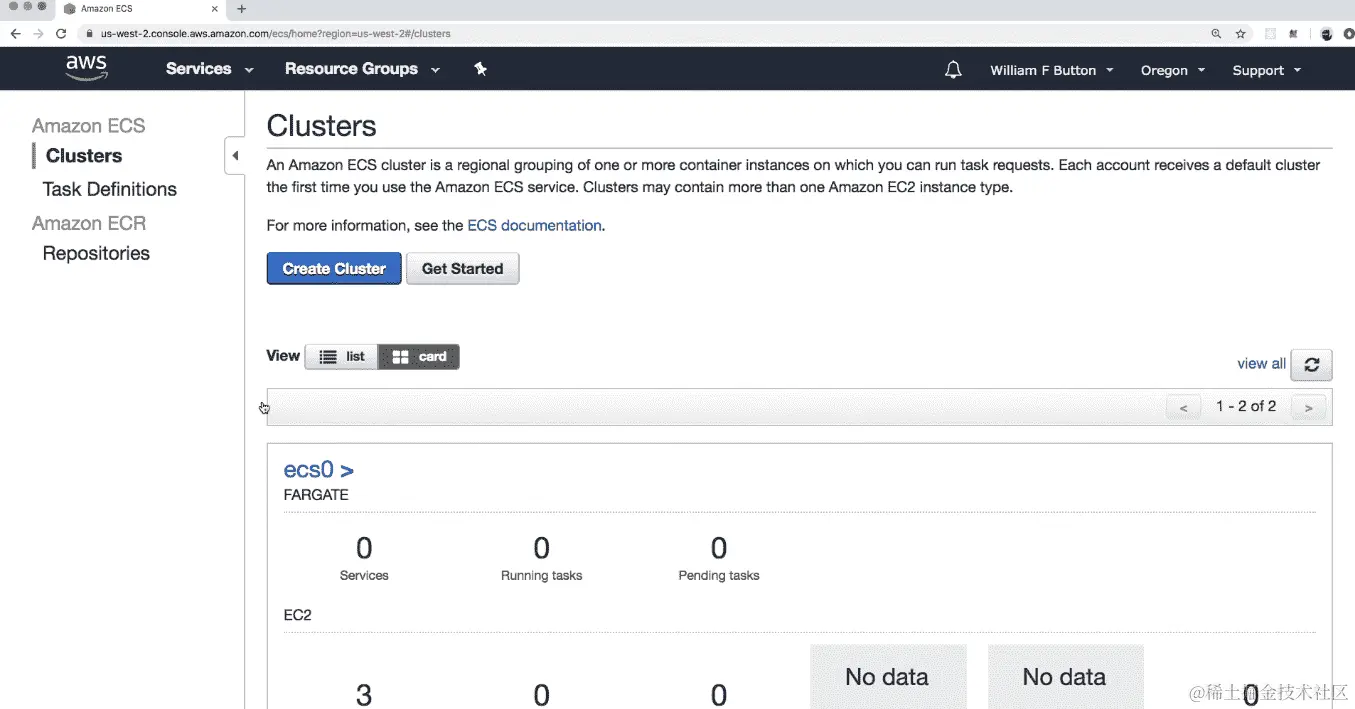Click the EC2 label in ecs0 card
The width and height of the screenshot is (1355, 709).
(298, 615)
